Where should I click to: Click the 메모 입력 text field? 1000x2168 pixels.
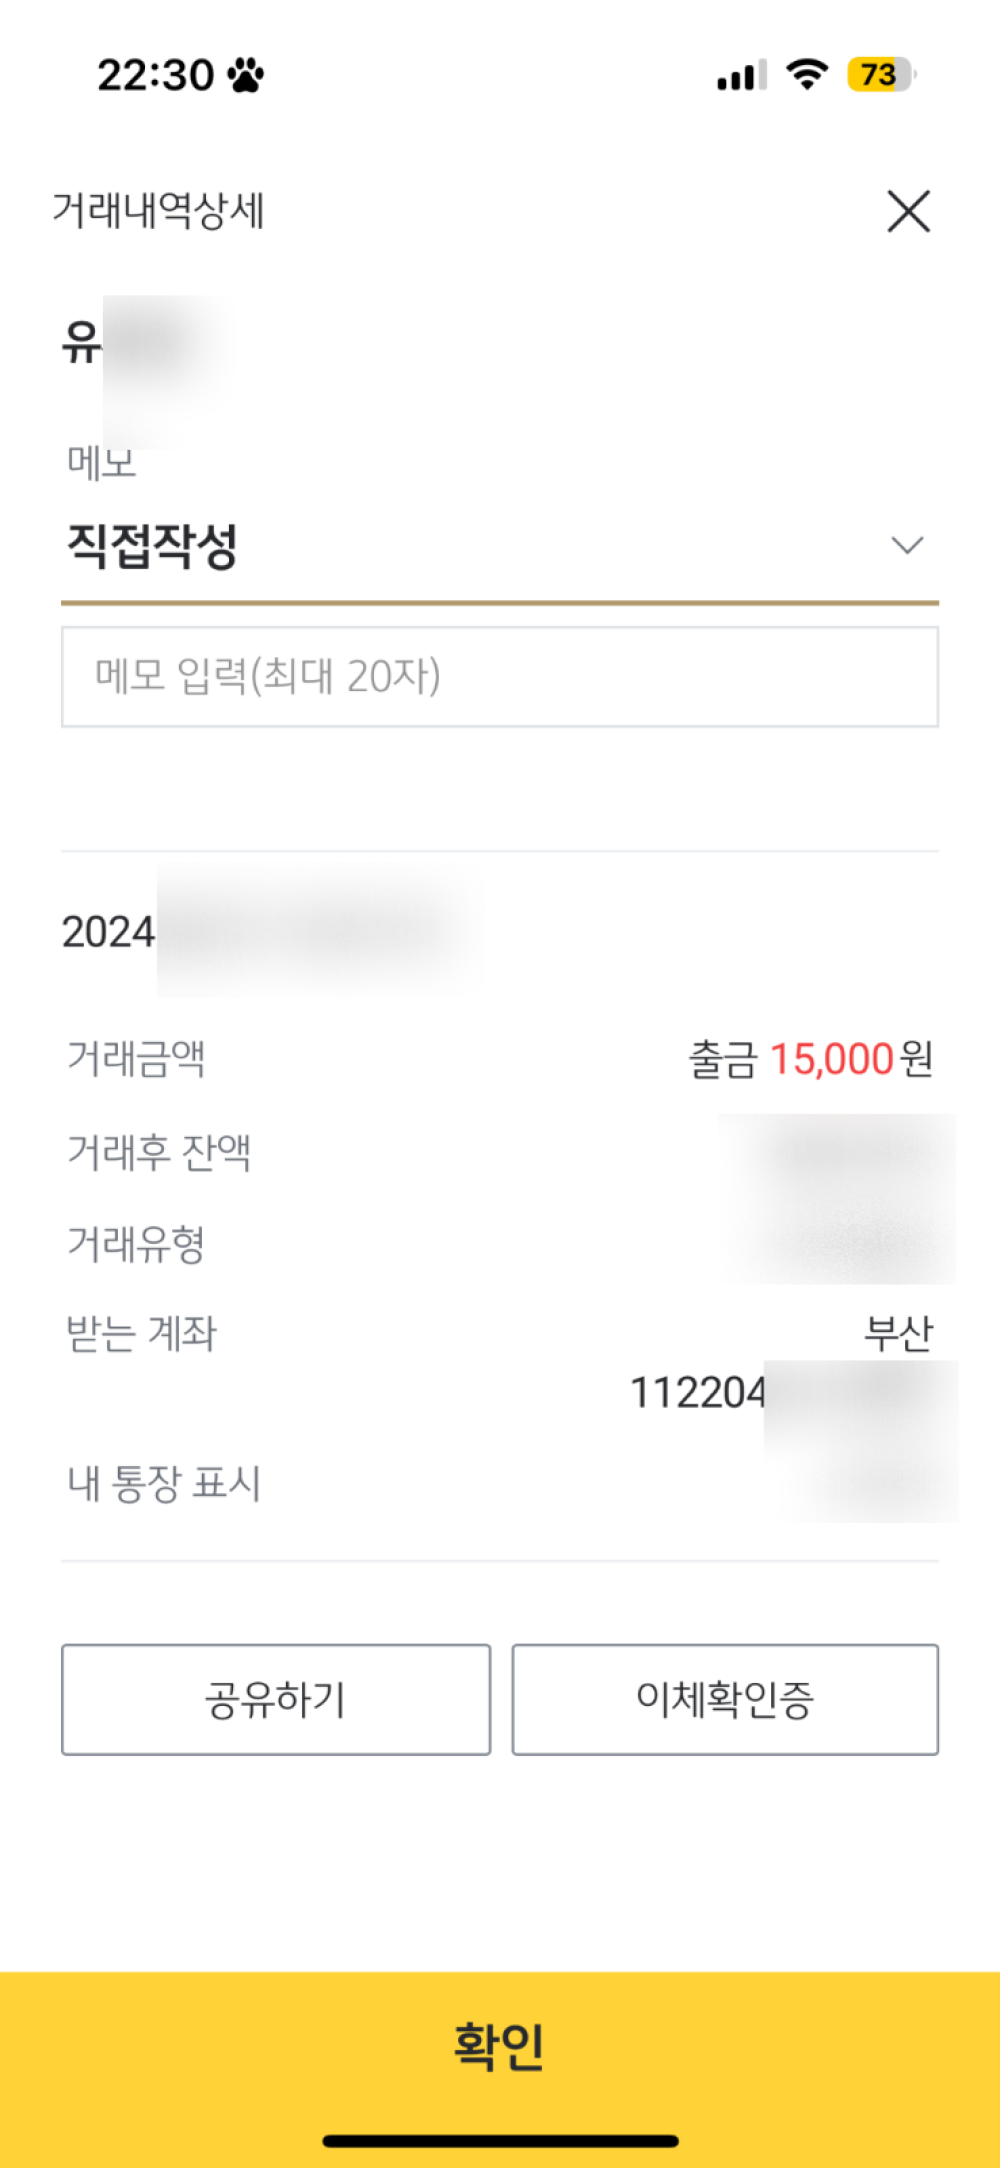coord(499,677)
